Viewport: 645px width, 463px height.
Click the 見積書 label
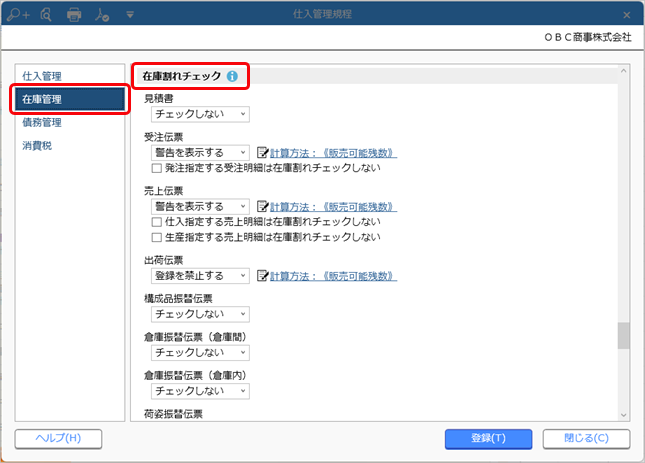158,98
